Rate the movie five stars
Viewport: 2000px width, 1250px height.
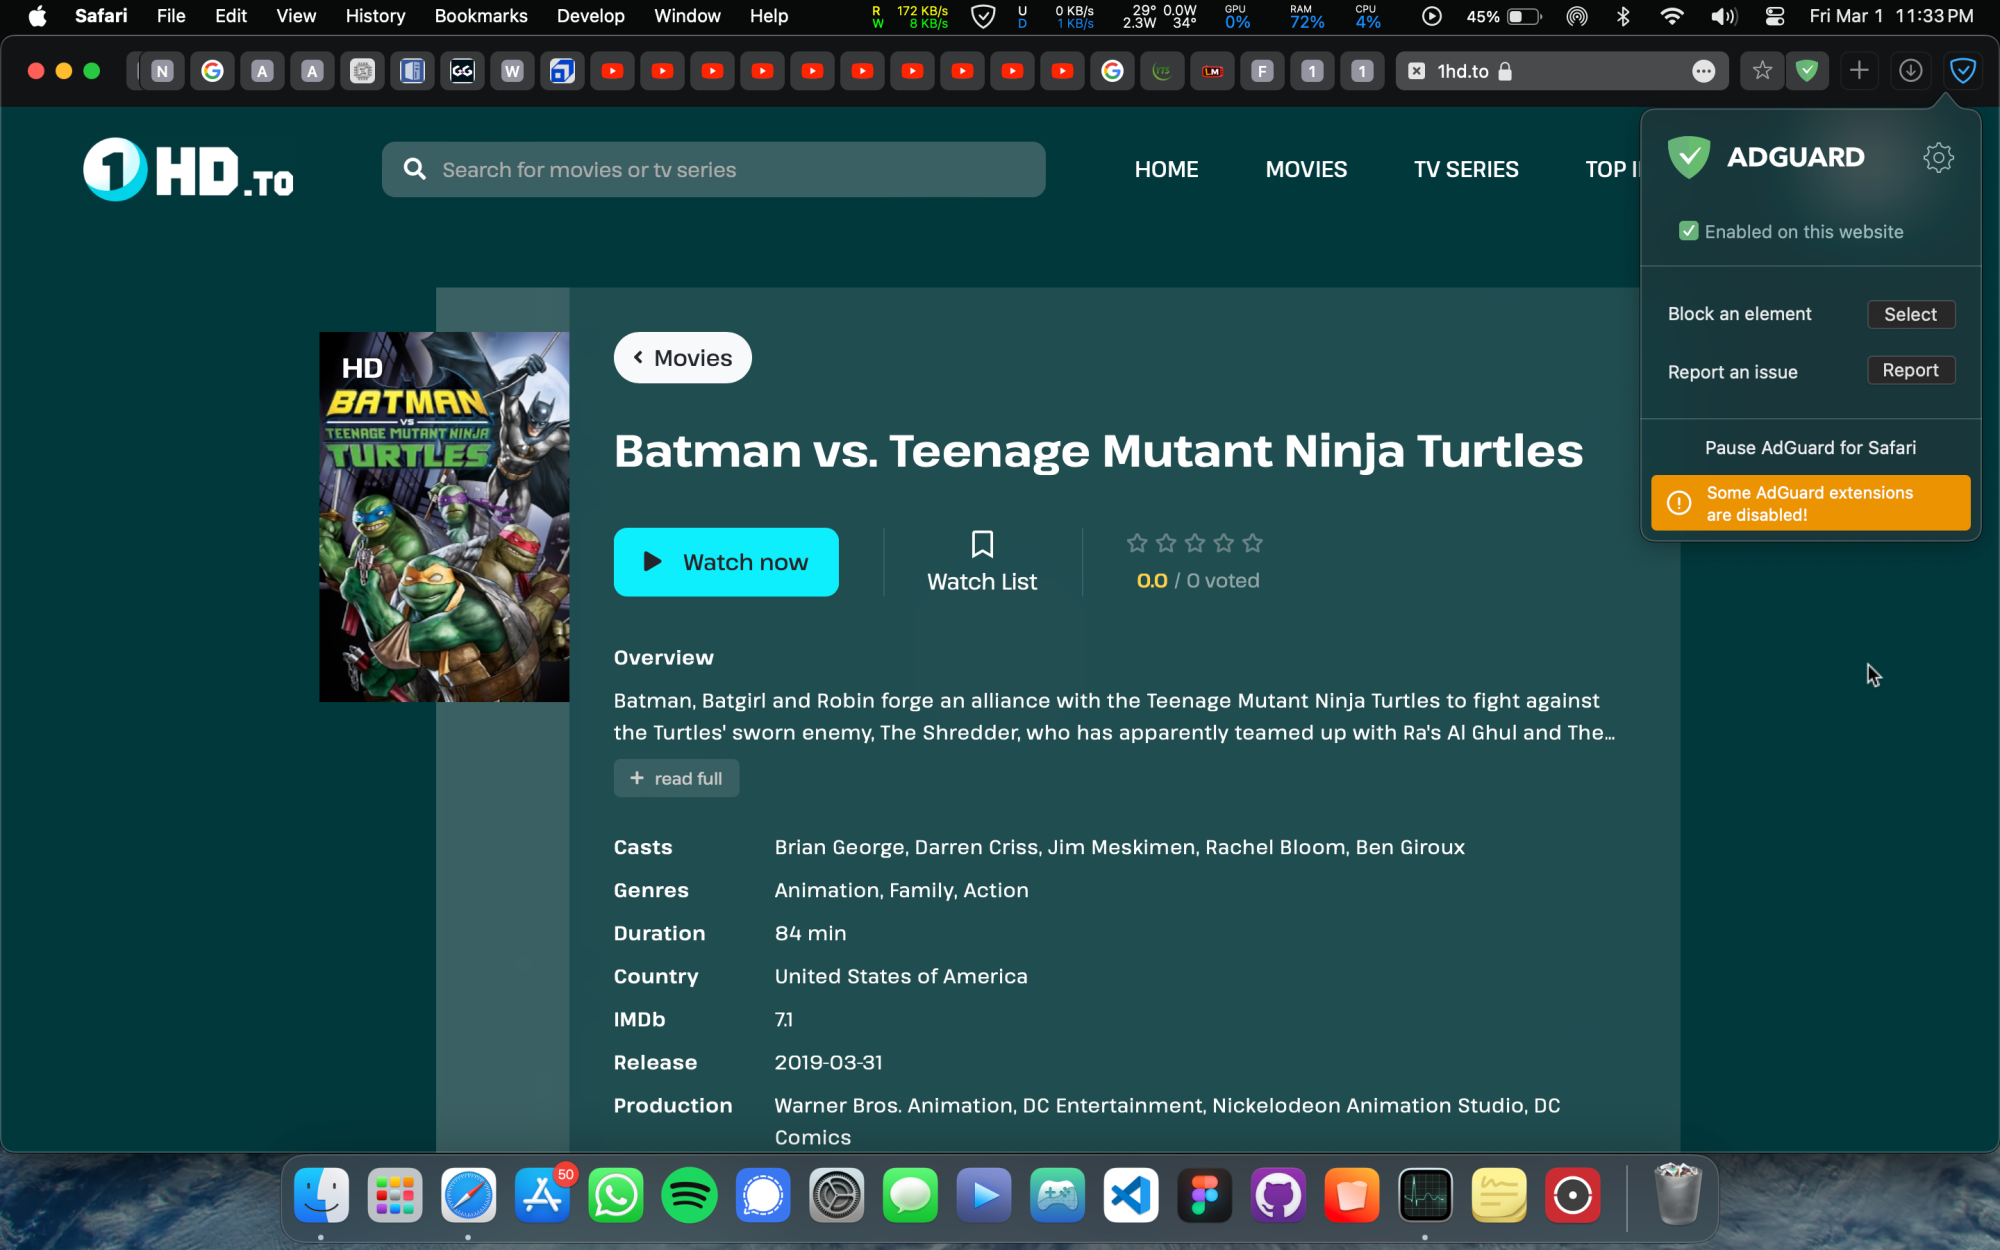point(1253,543)
